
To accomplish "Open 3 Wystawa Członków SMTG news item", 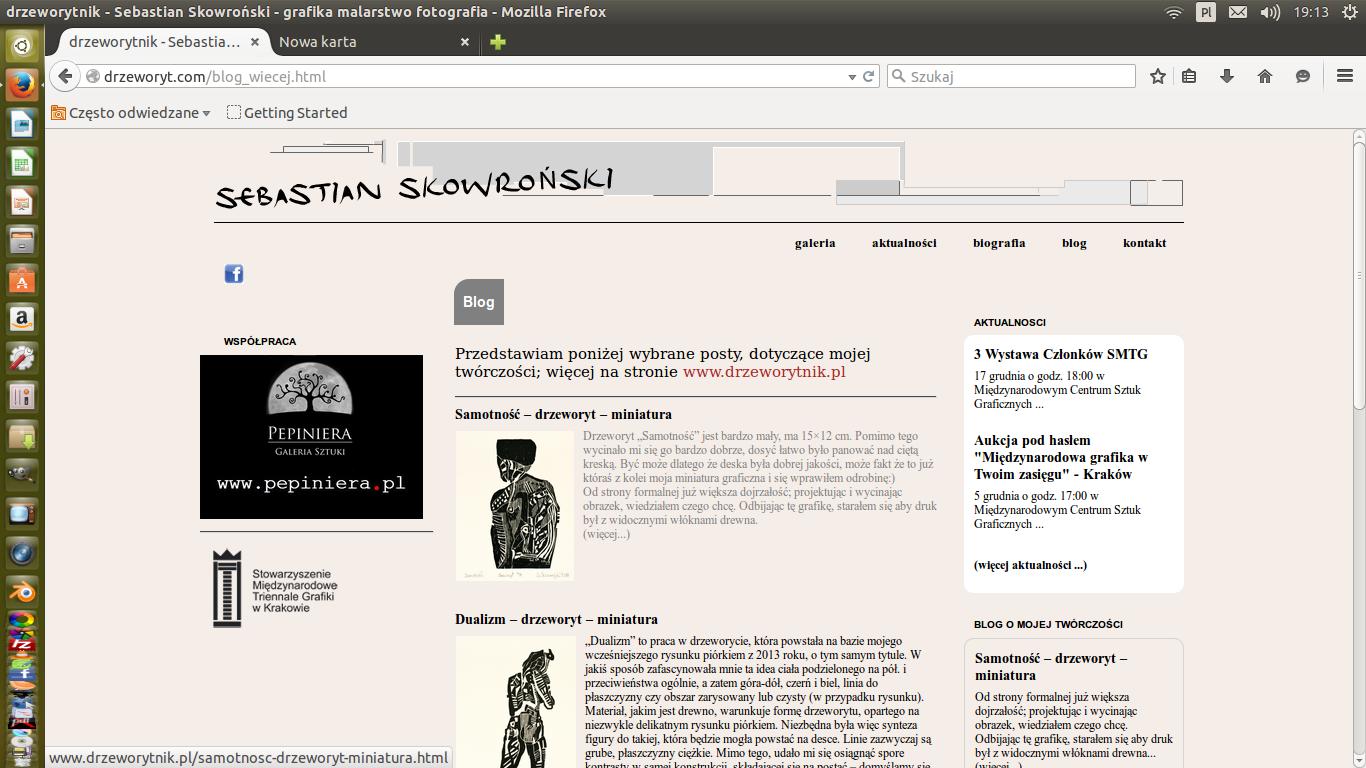I will 1061,354.
